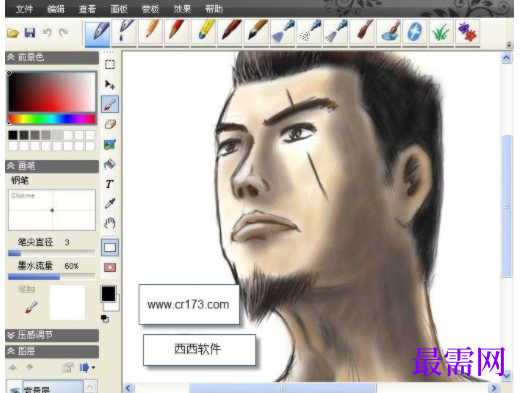The image size is (524, 393).
Task: Open the 编辑 menu
Action: tap(56, 9)
